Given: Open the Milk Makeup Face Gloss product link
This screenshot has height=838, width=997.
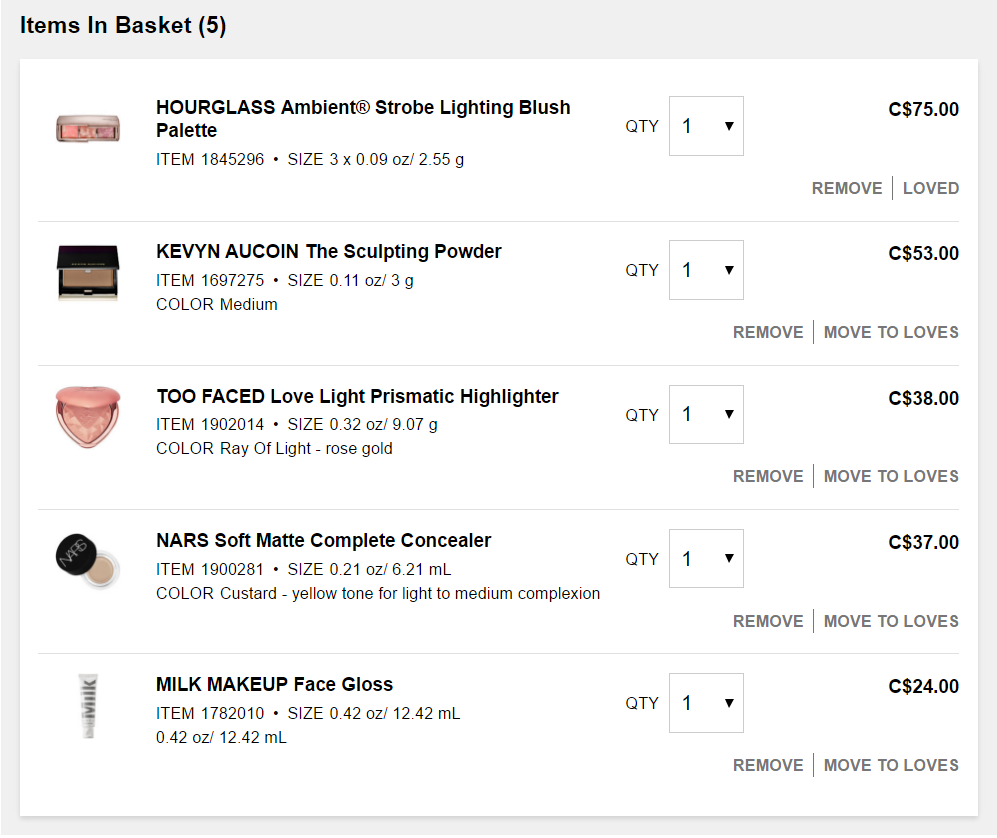Looking at the screenshot, I should pyautogui.click(x=275, y=684).
